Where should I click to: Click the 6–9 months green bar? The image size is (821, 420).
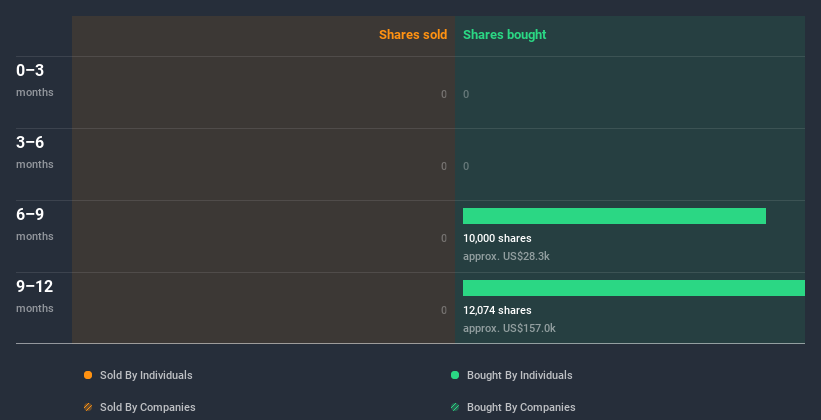614,216
